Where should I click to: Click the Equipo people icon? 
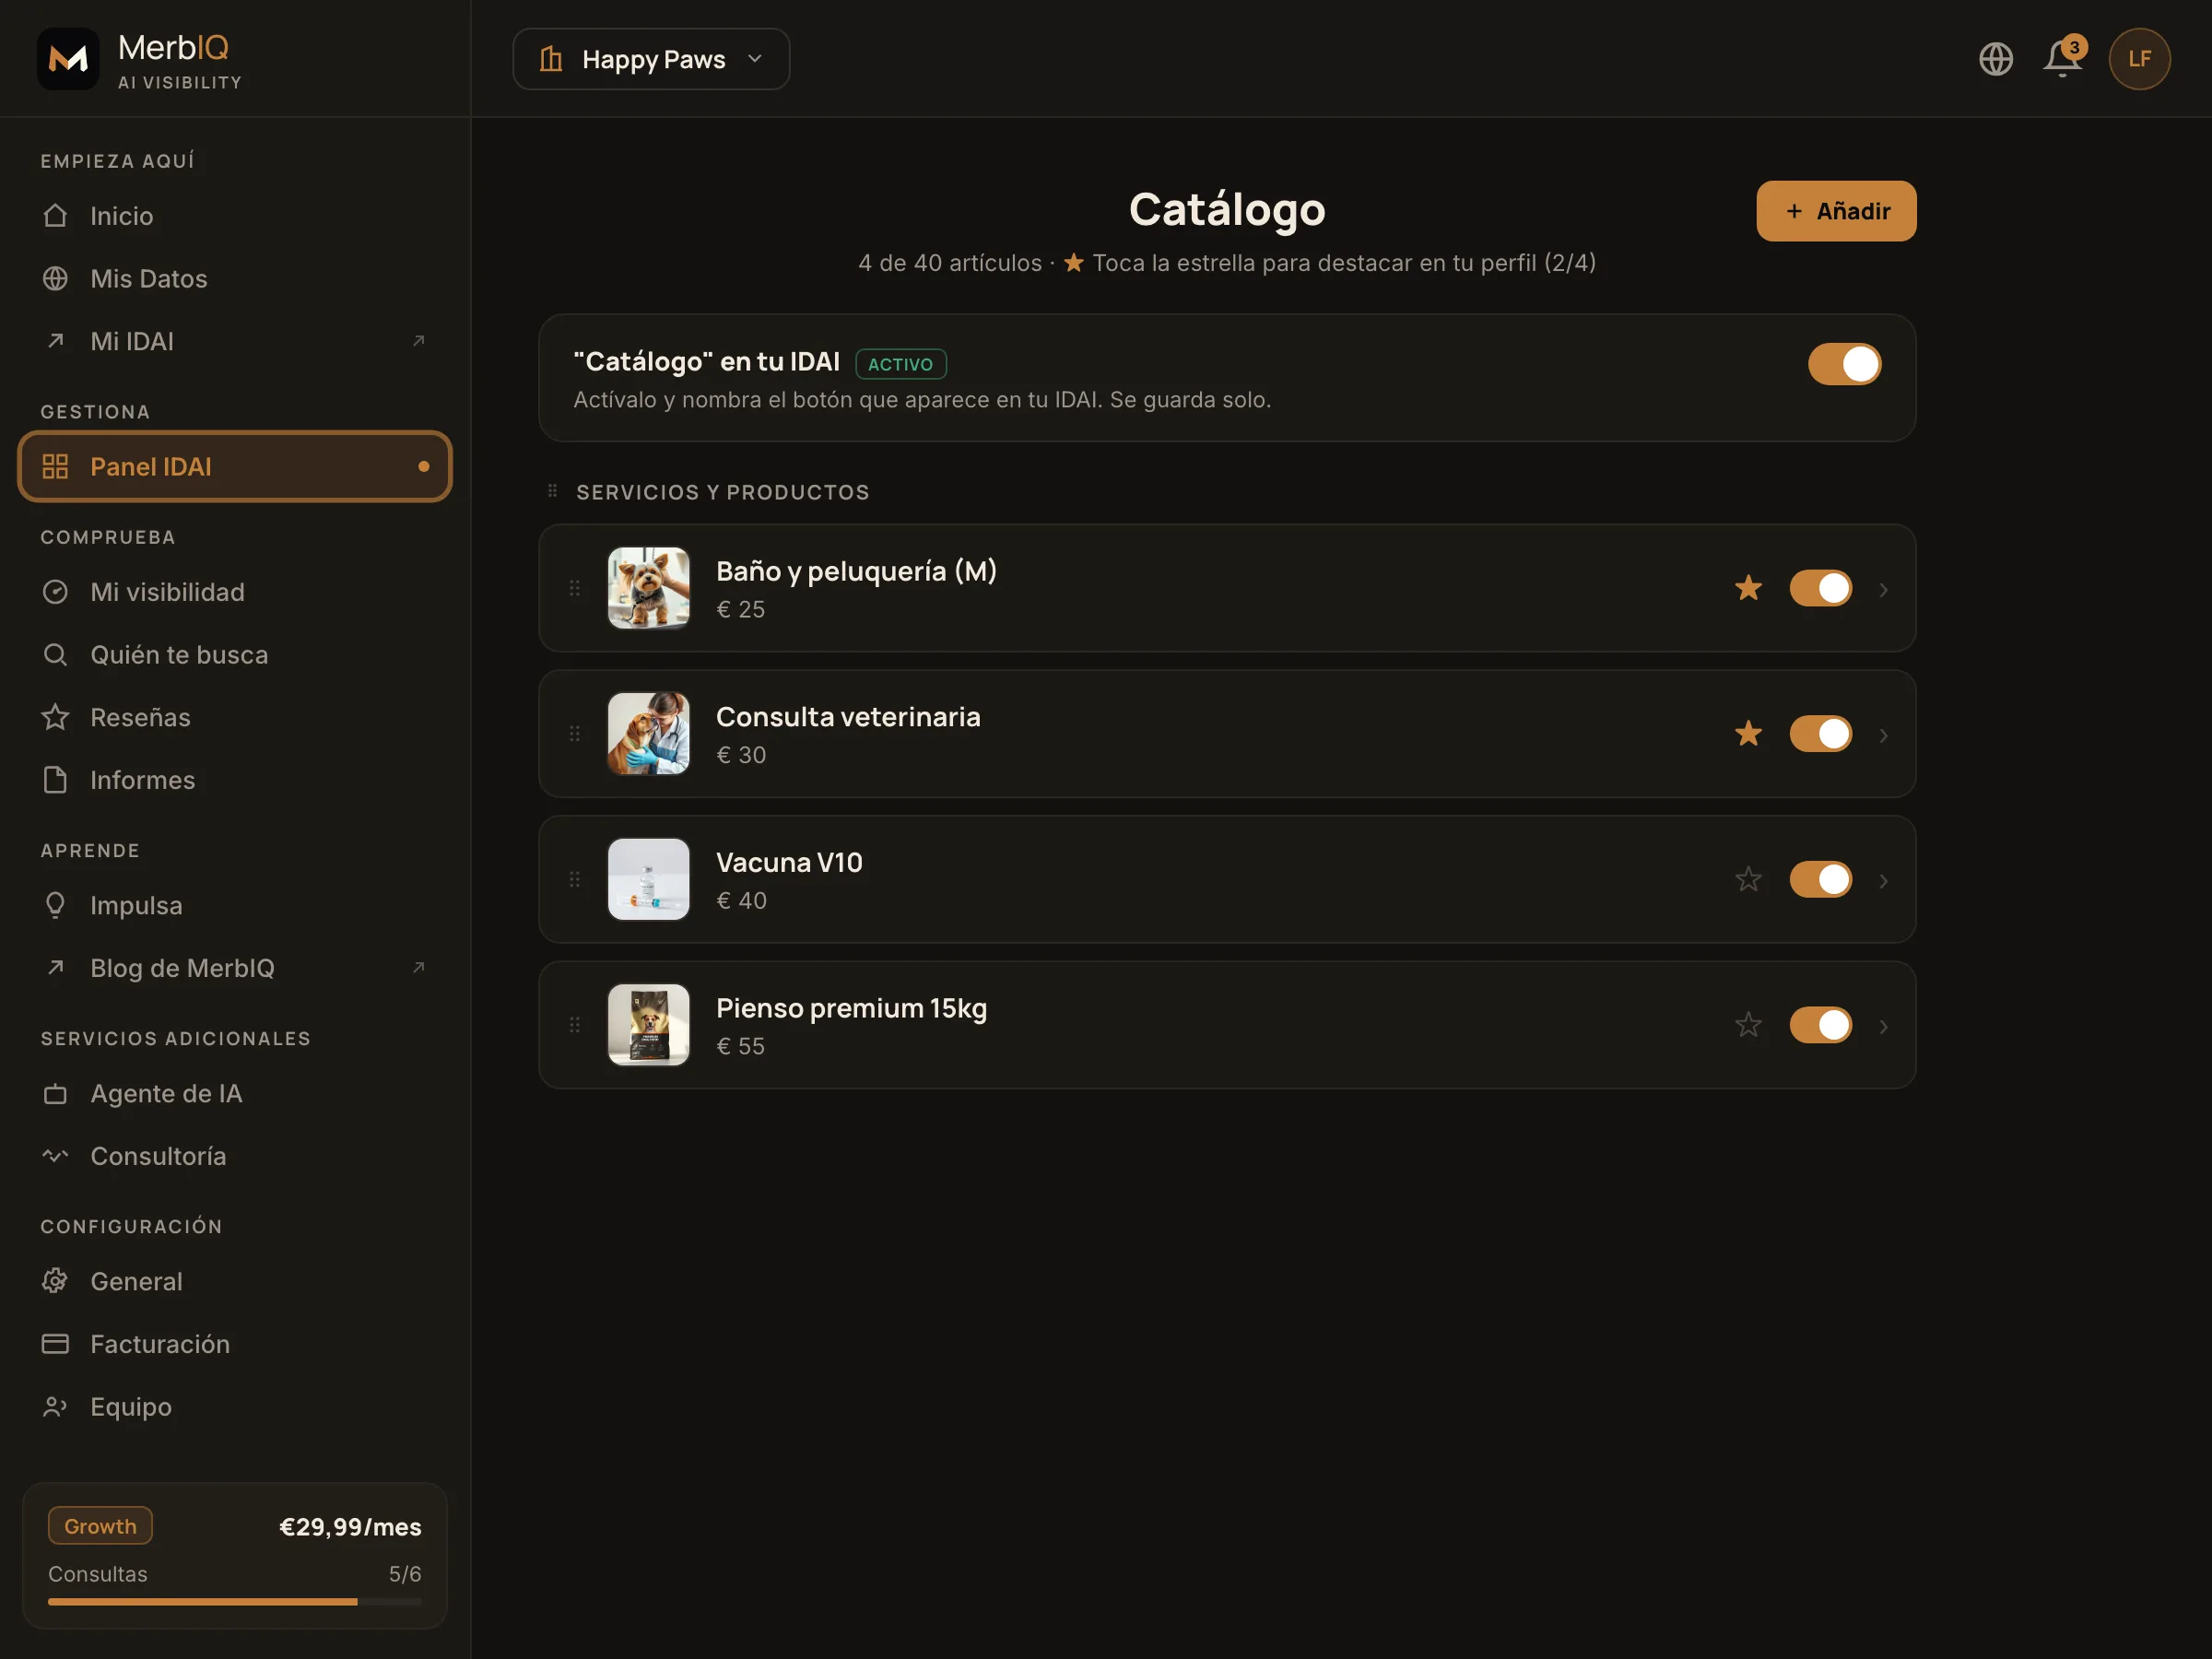[55, 1407]
